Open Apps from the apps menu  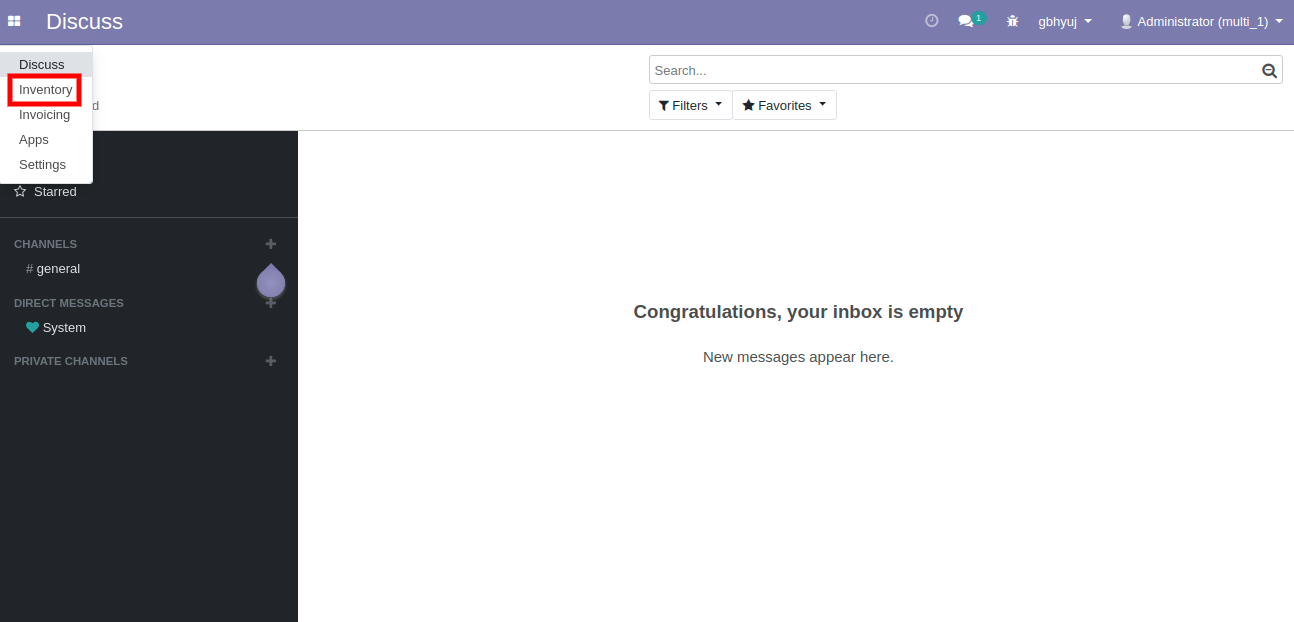(34, 140)
